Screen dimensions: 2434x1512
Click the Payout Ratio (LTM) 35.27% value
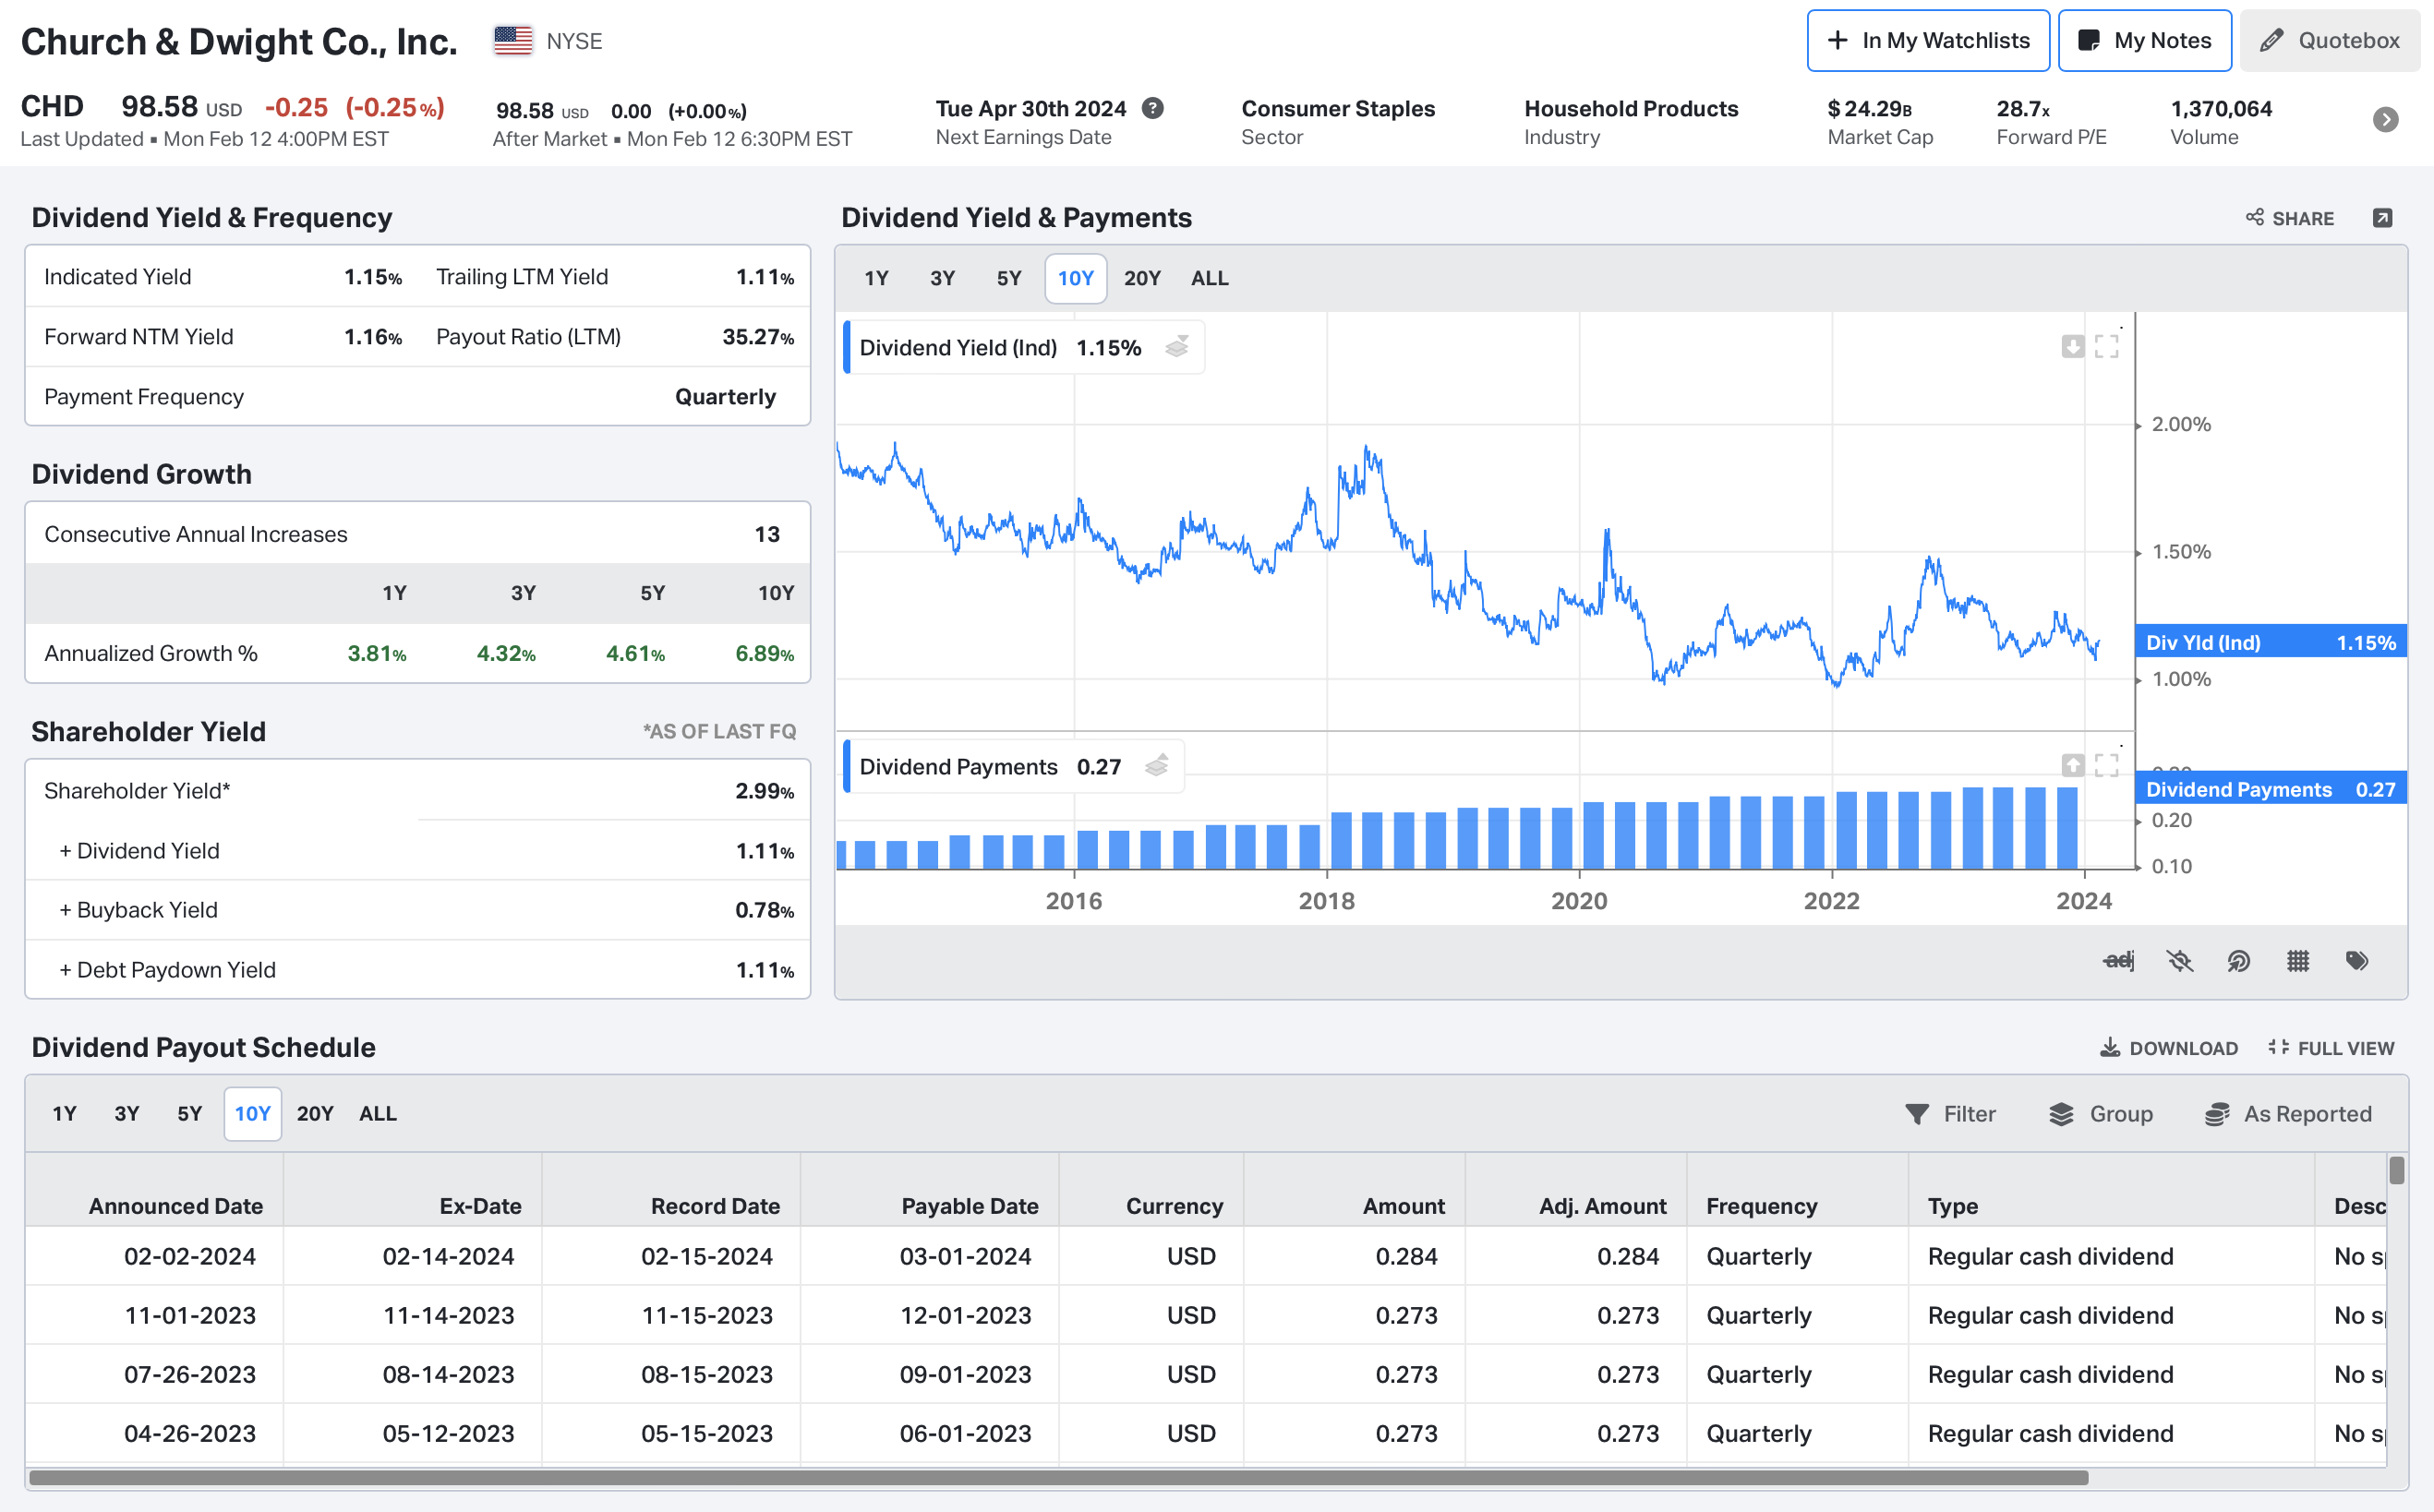(759, 337)
